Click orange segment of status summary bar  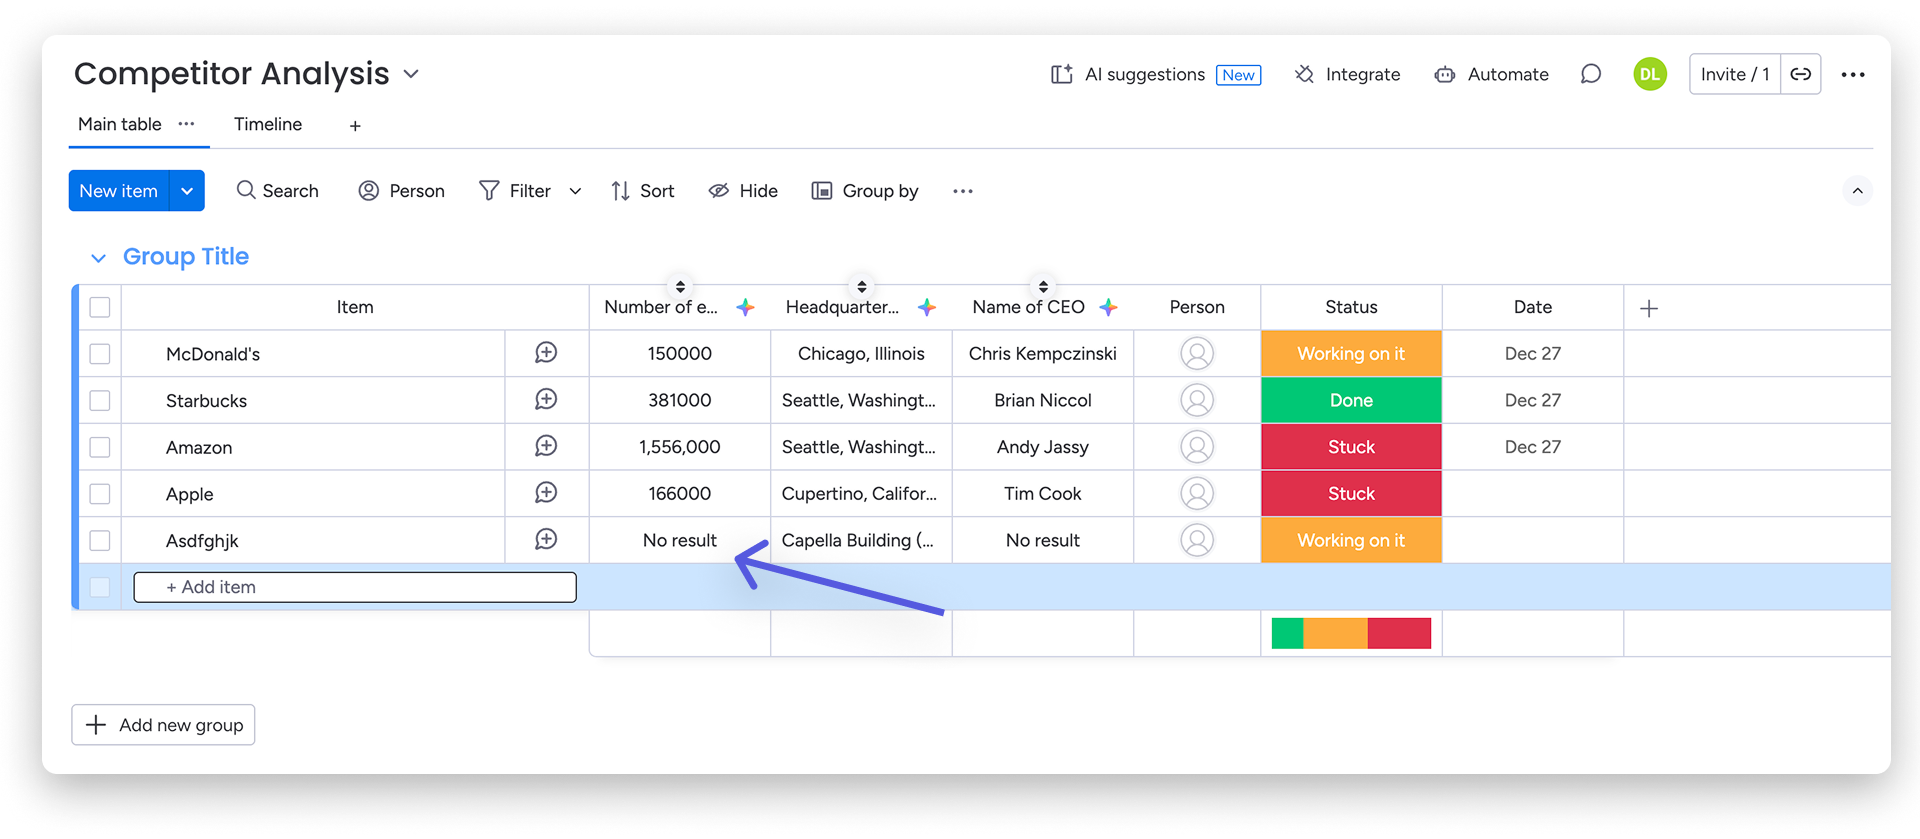coord(1335,633)
